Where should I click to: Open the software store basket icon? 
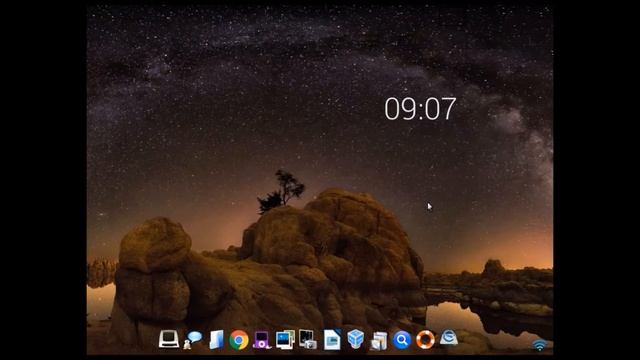point(449,338)
